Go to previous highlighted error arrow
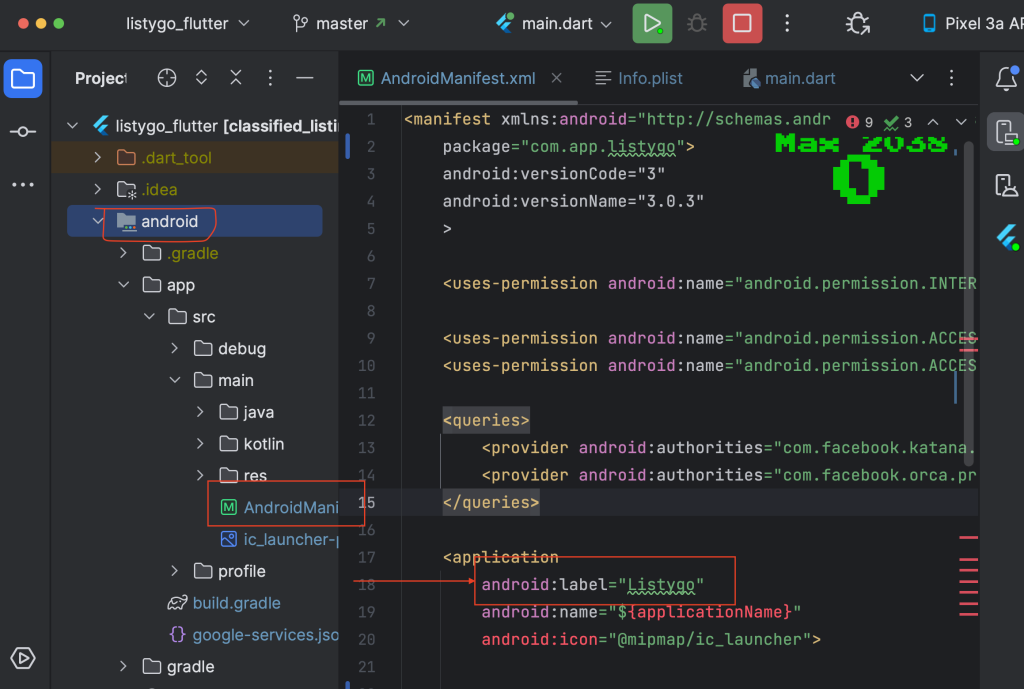 pos(933,122)
